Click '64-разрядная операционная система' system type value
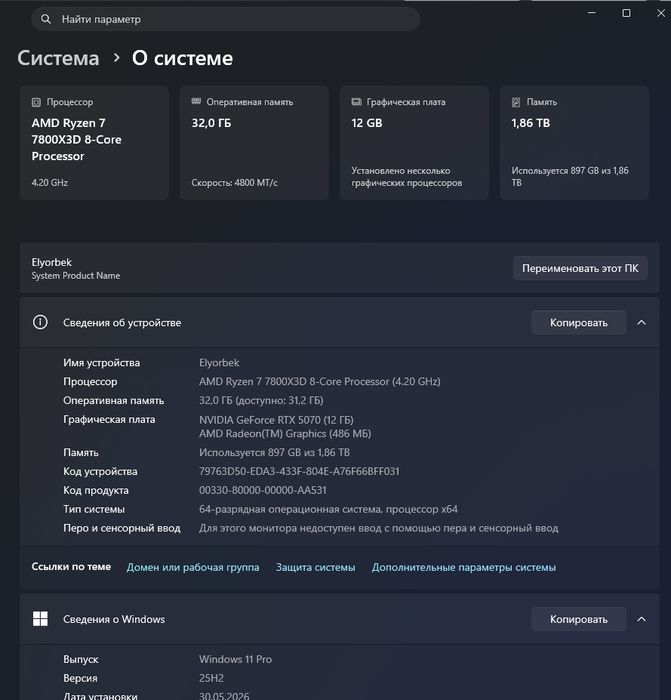671x700 pixels. (328, 509)
